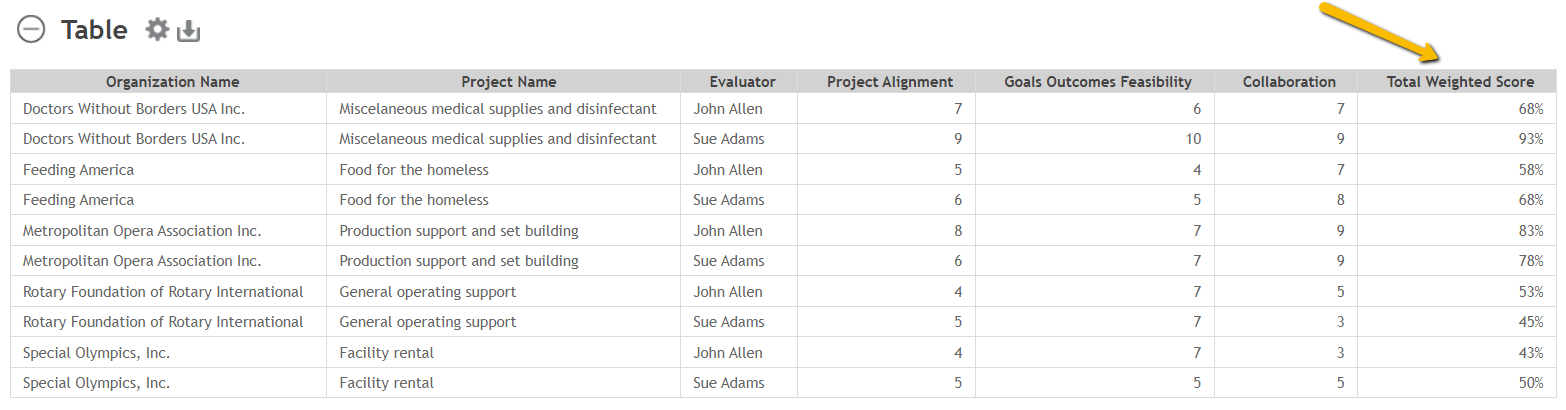Sort by Organization Name column header
The image size is (1566, 410).
[173, 82]
